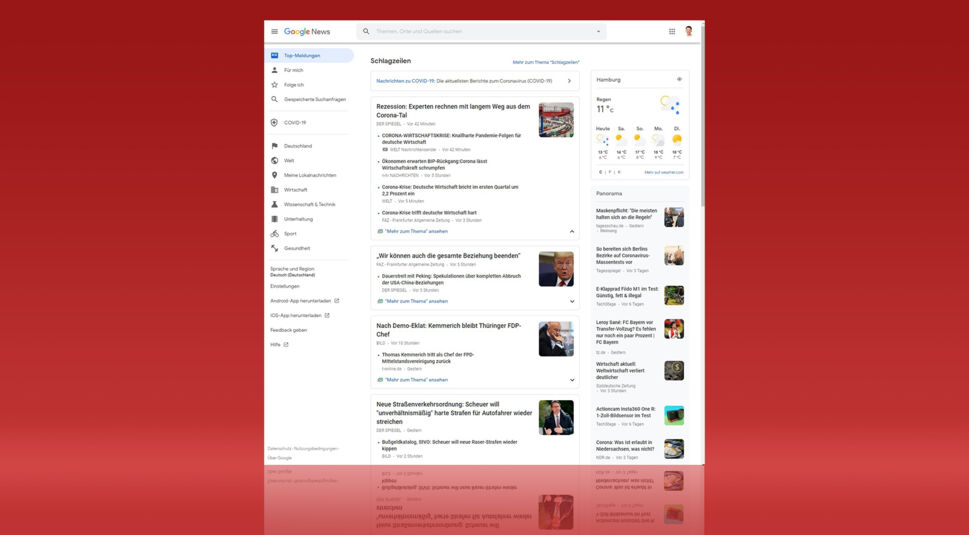Open Maskenpflicht Panorama thumbnail
This screenshot has width=969, height=535.
point(674,217)
